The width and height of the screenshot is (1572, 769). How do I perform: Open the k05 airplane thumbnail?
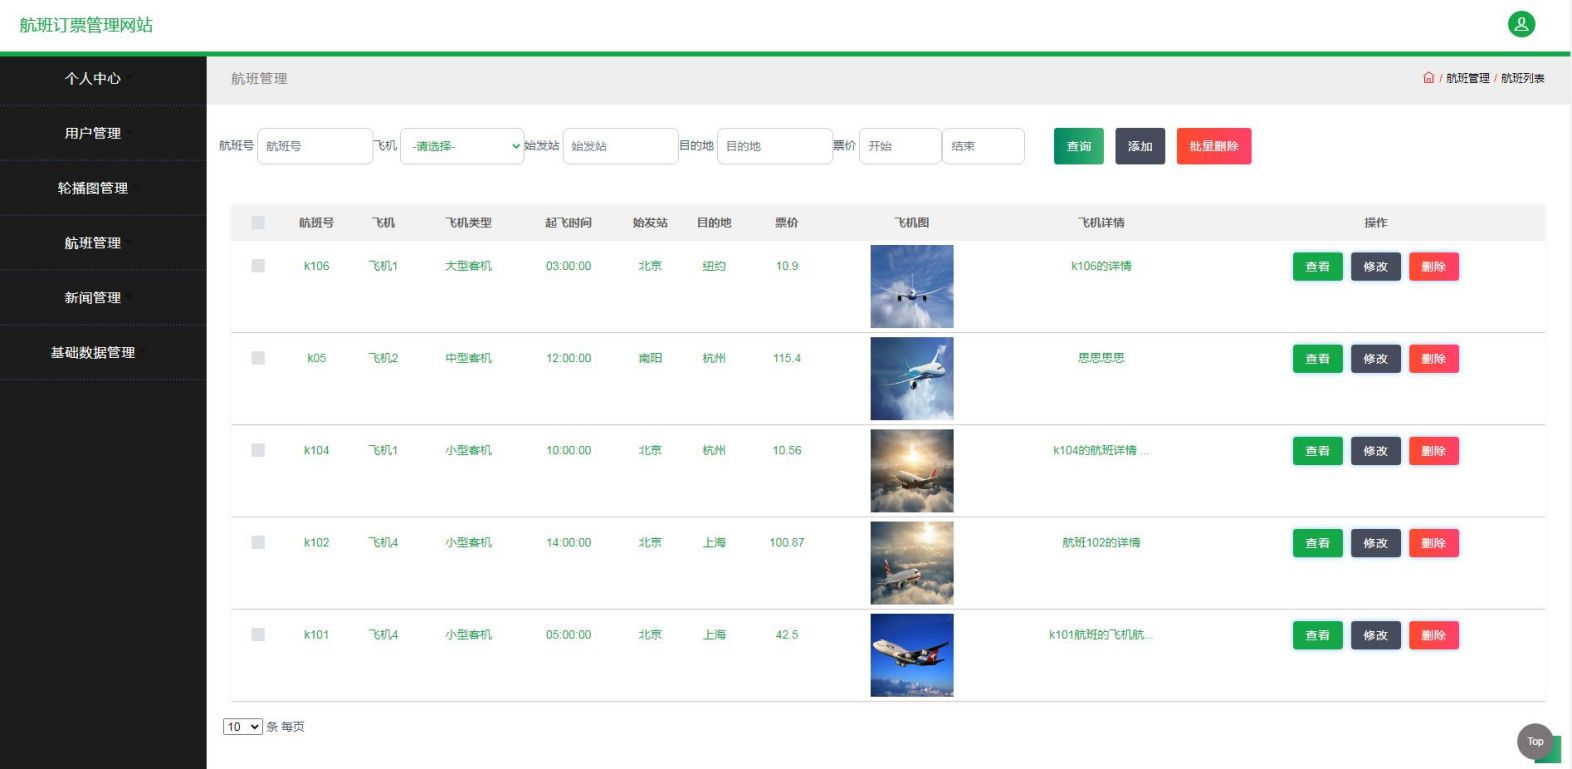(912, 378)
